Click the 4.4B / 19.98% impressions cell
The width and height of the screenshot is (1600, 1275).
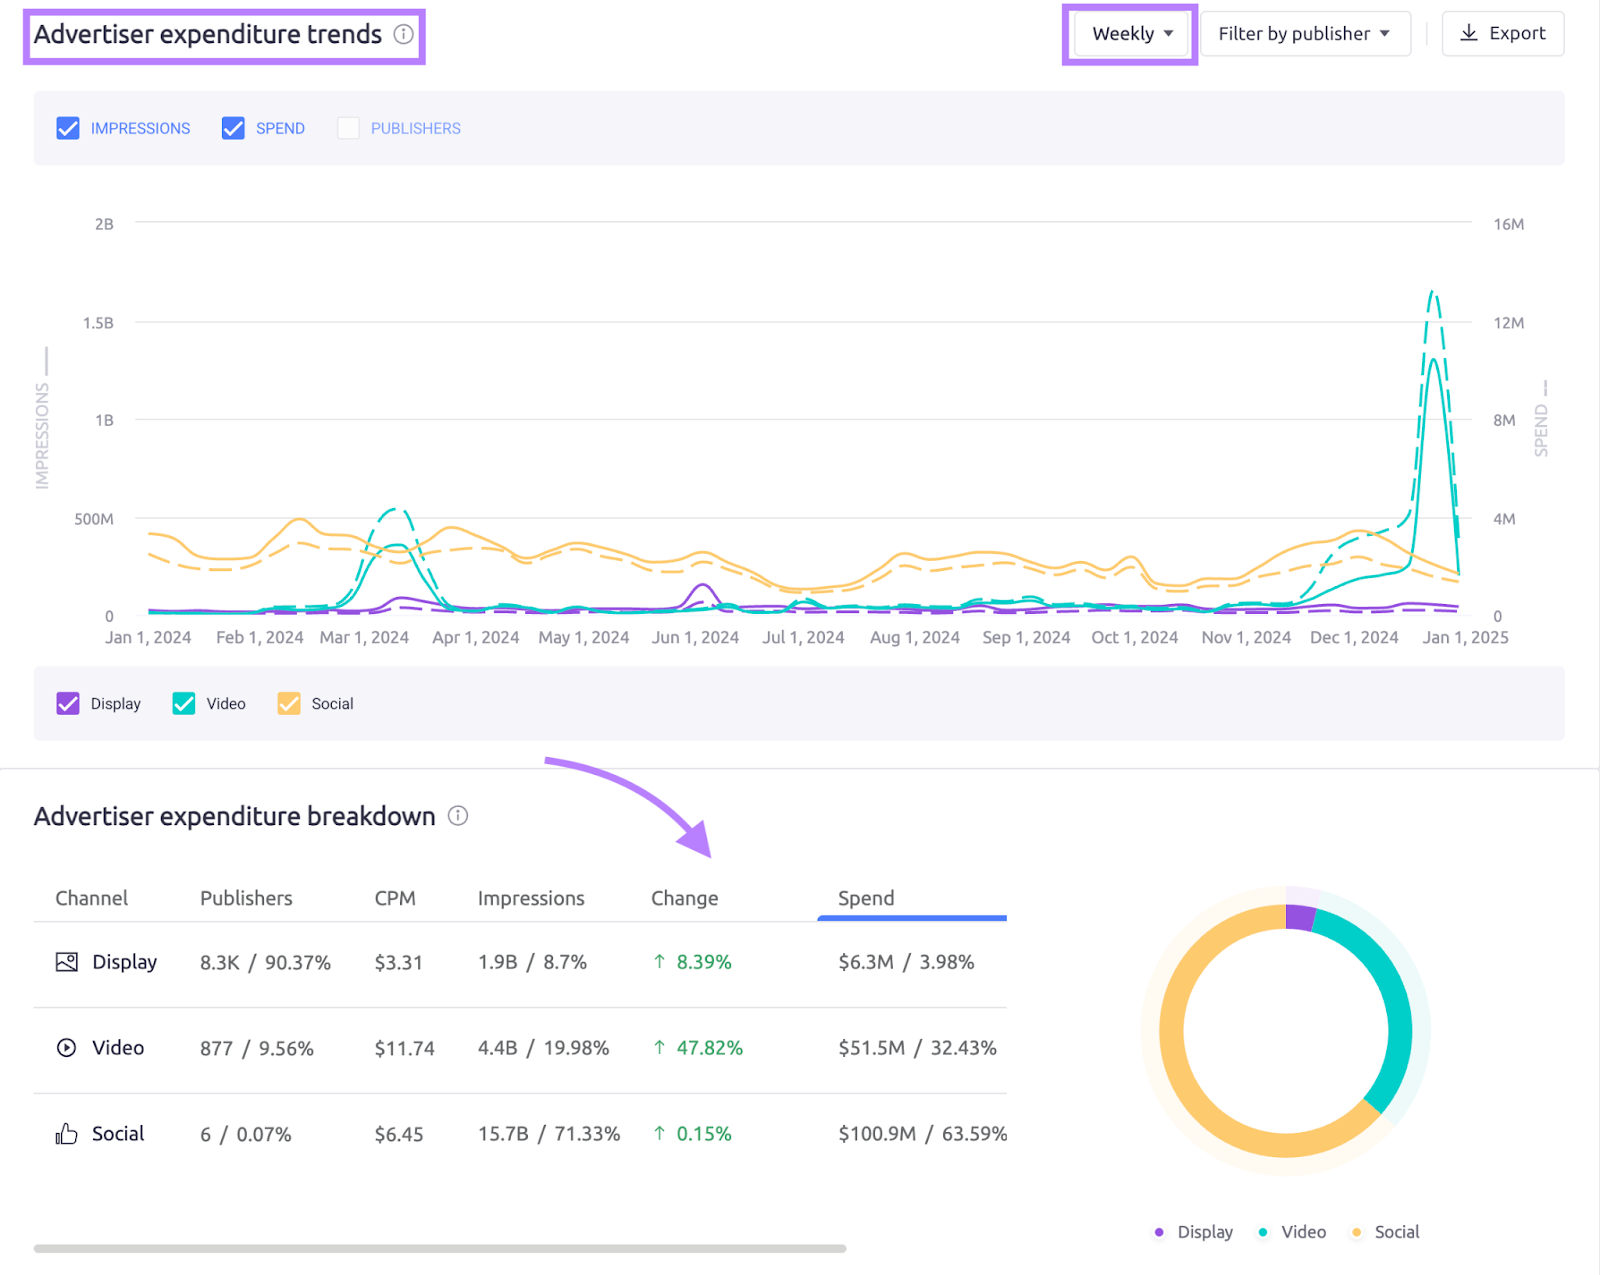pyautogui.click(x=543, y=1048)
